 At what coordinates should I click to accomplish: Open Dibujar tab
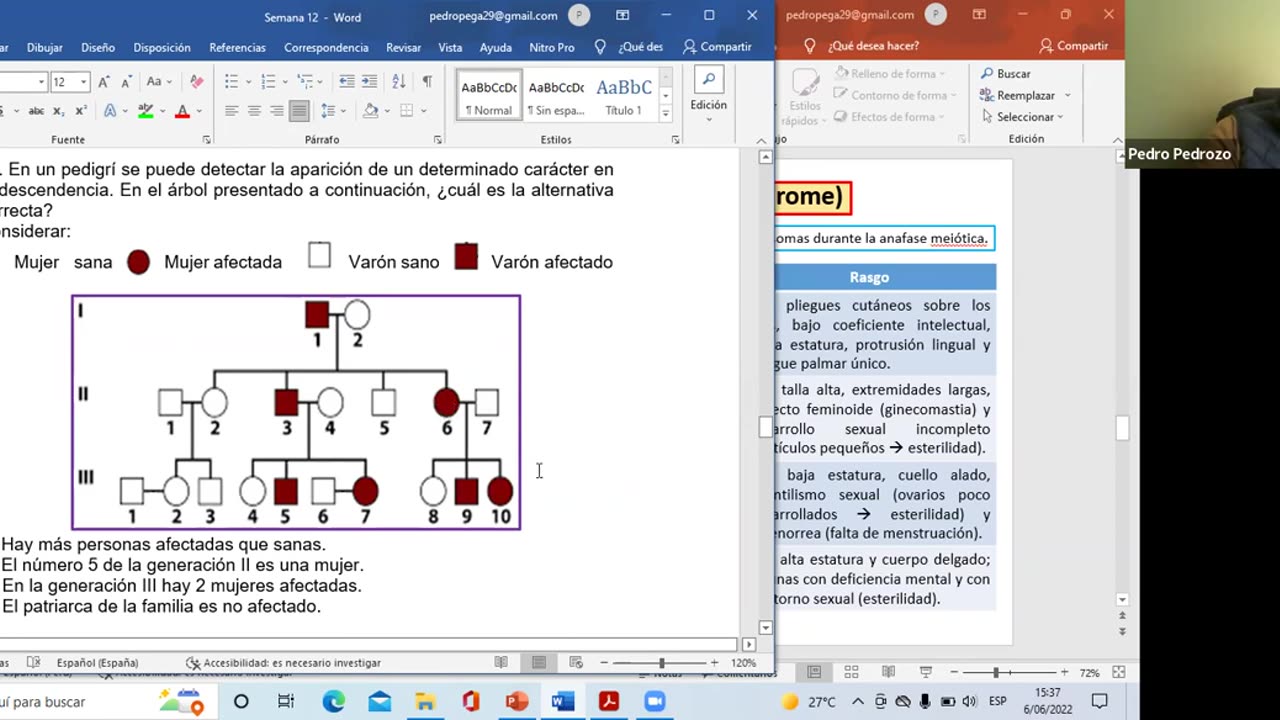[x=45, y=47]
